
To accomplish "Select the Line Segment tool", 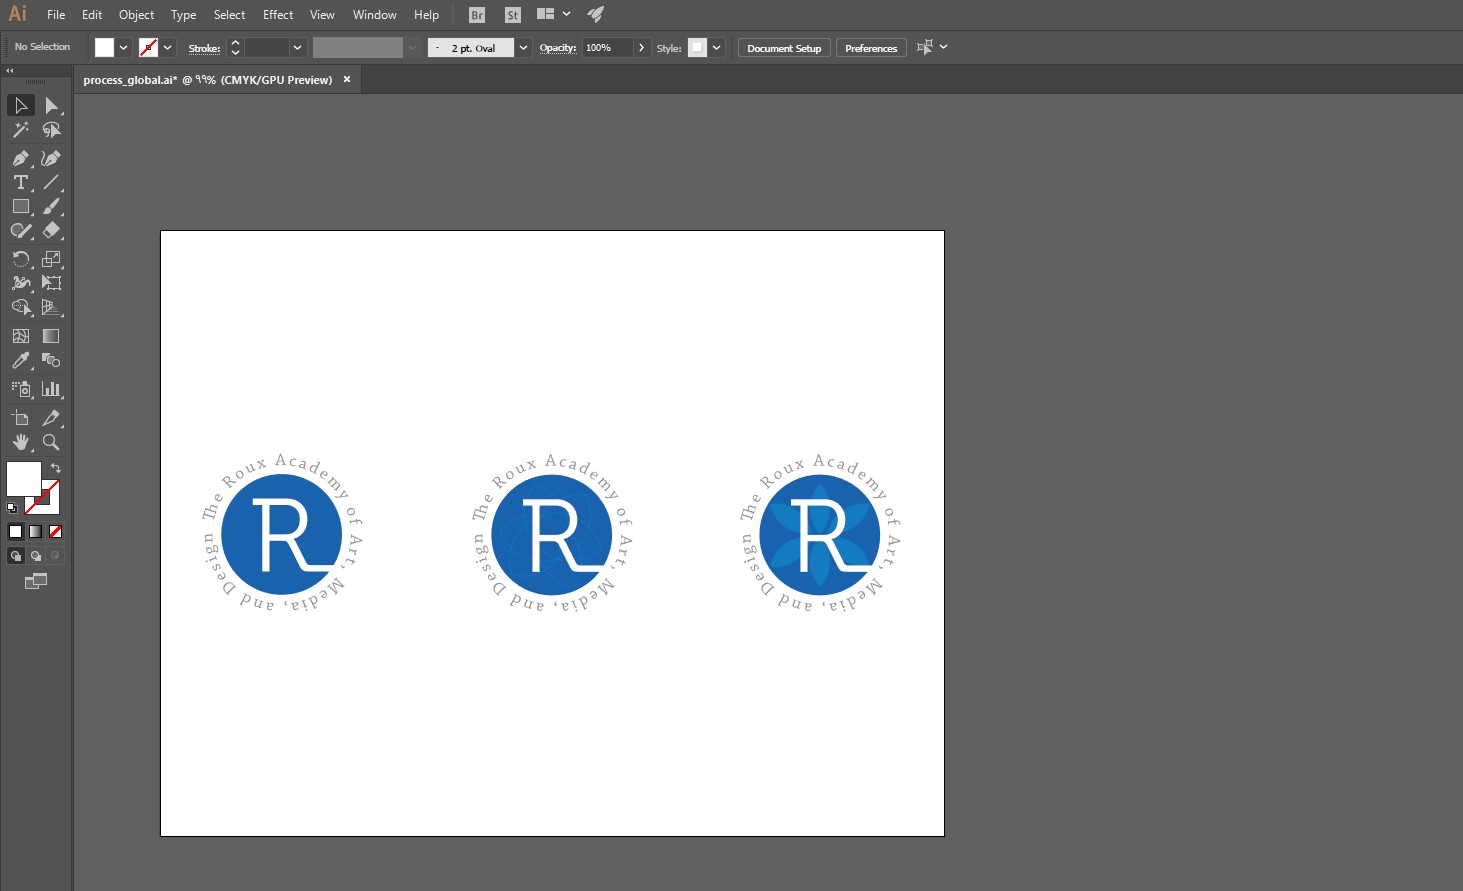I will (x=52, y=182).
